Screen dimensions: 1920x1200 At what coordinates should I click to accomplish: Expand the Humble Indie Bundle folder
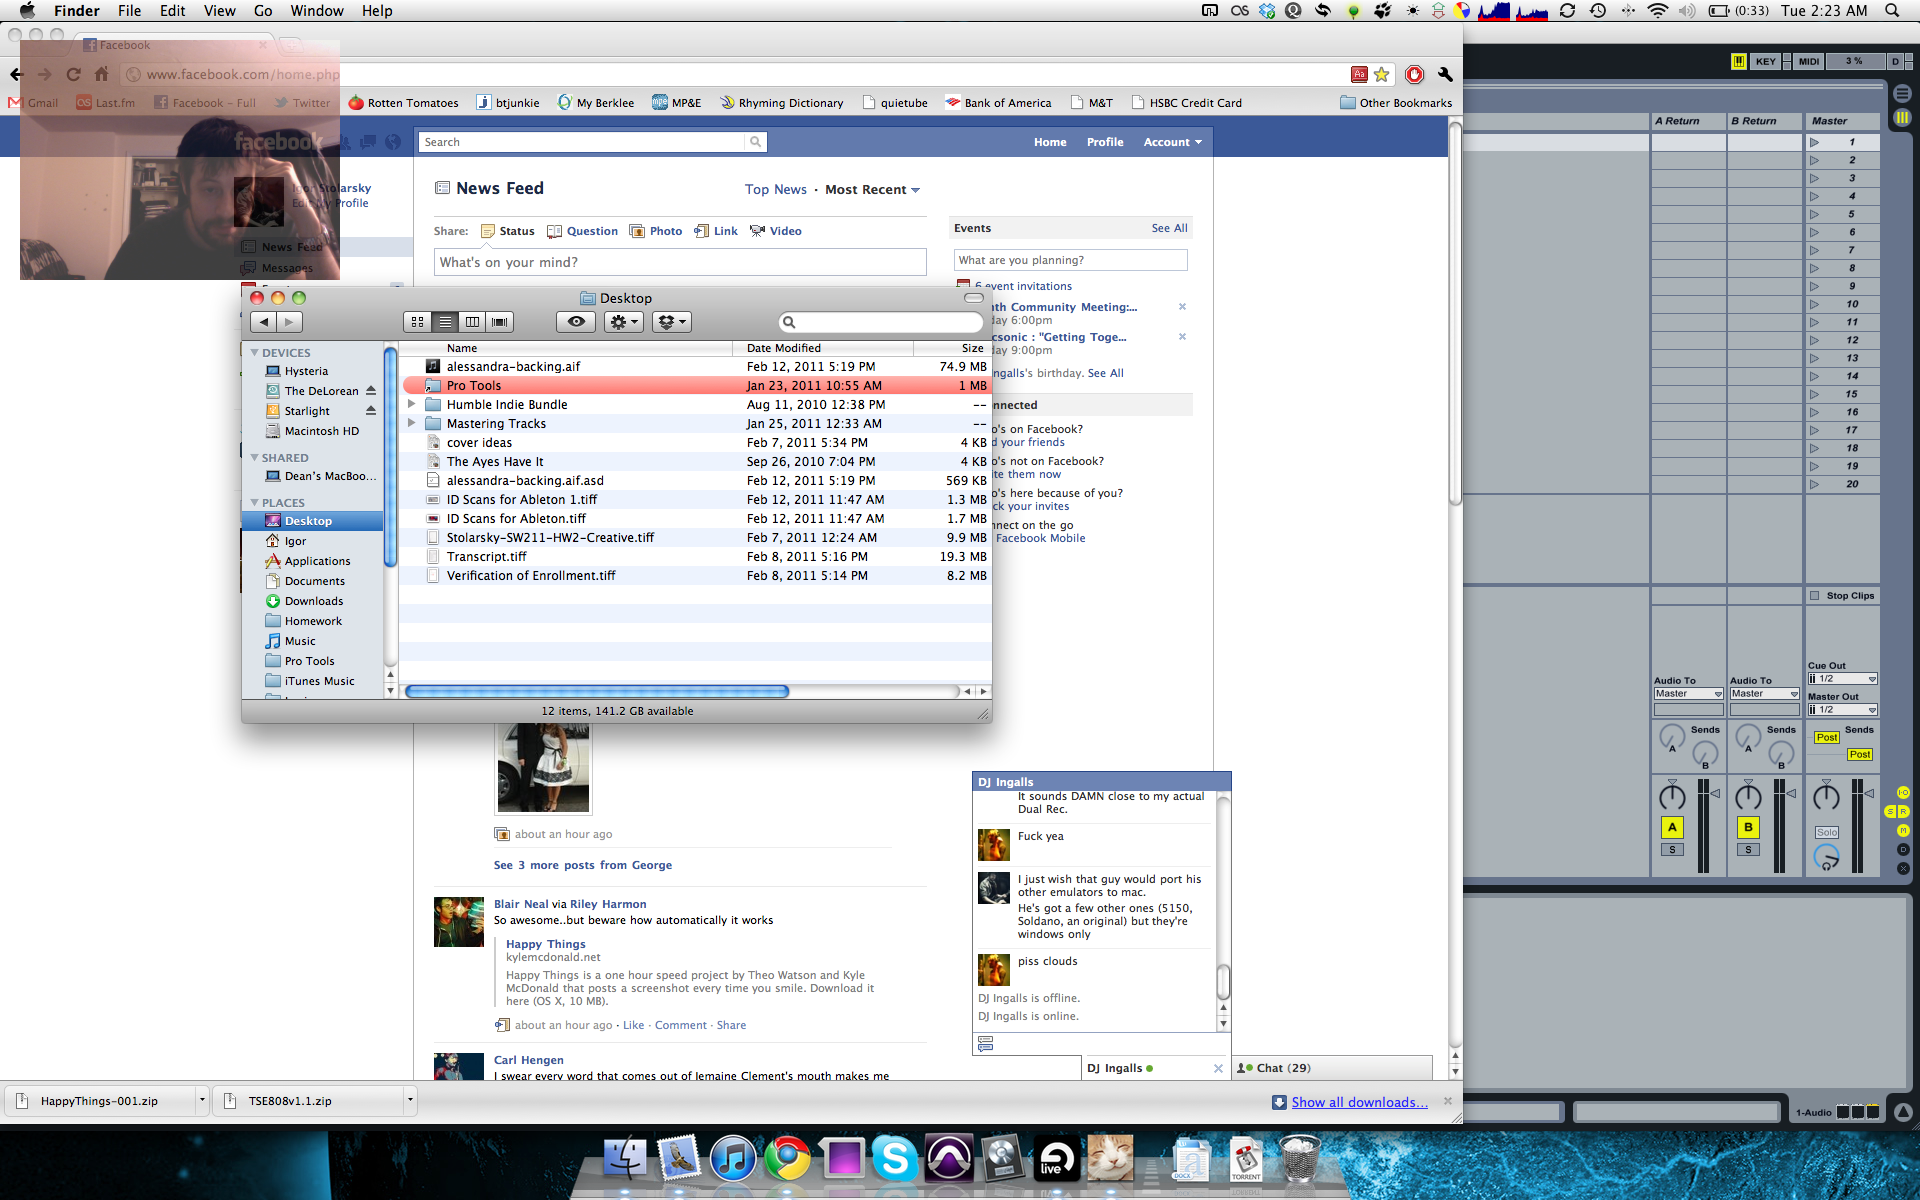pos(411,404)
